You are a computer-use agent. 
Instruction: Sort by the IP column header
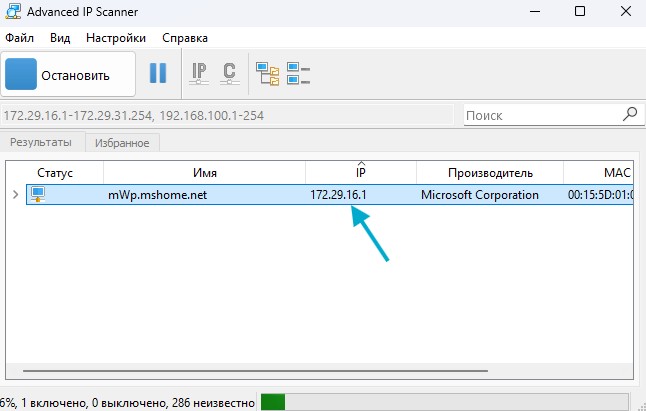point(361,173)
